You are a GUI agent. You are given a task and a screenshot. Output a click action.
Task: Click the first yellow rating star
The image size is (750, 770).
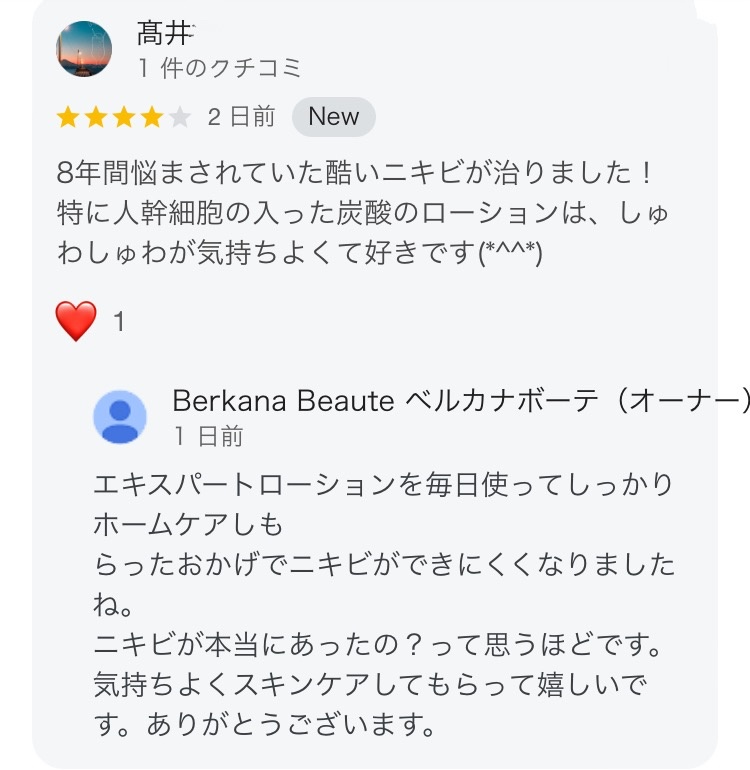68,118
